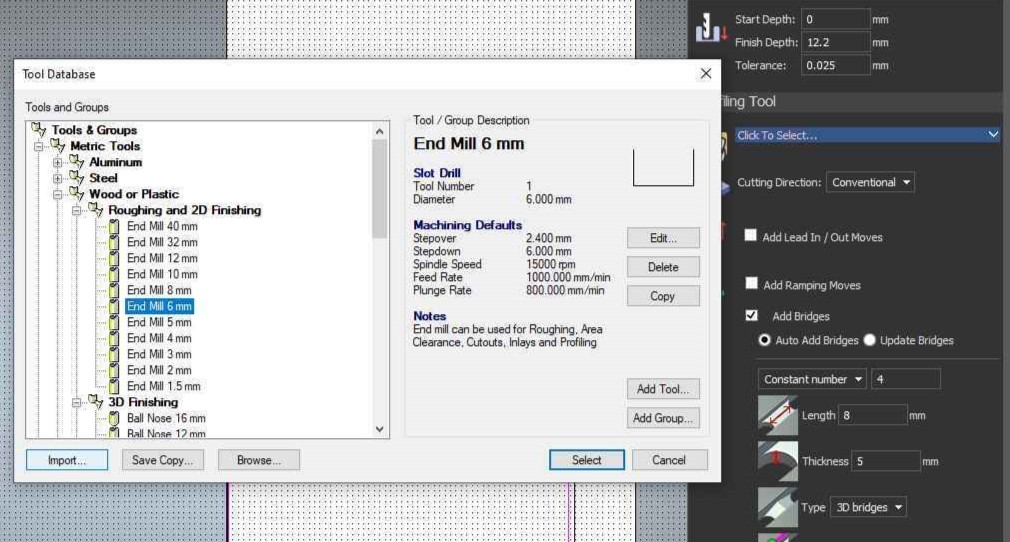Open the Constant number bridges dropdown
The image size is (1010, 542).
coord(812,379)
